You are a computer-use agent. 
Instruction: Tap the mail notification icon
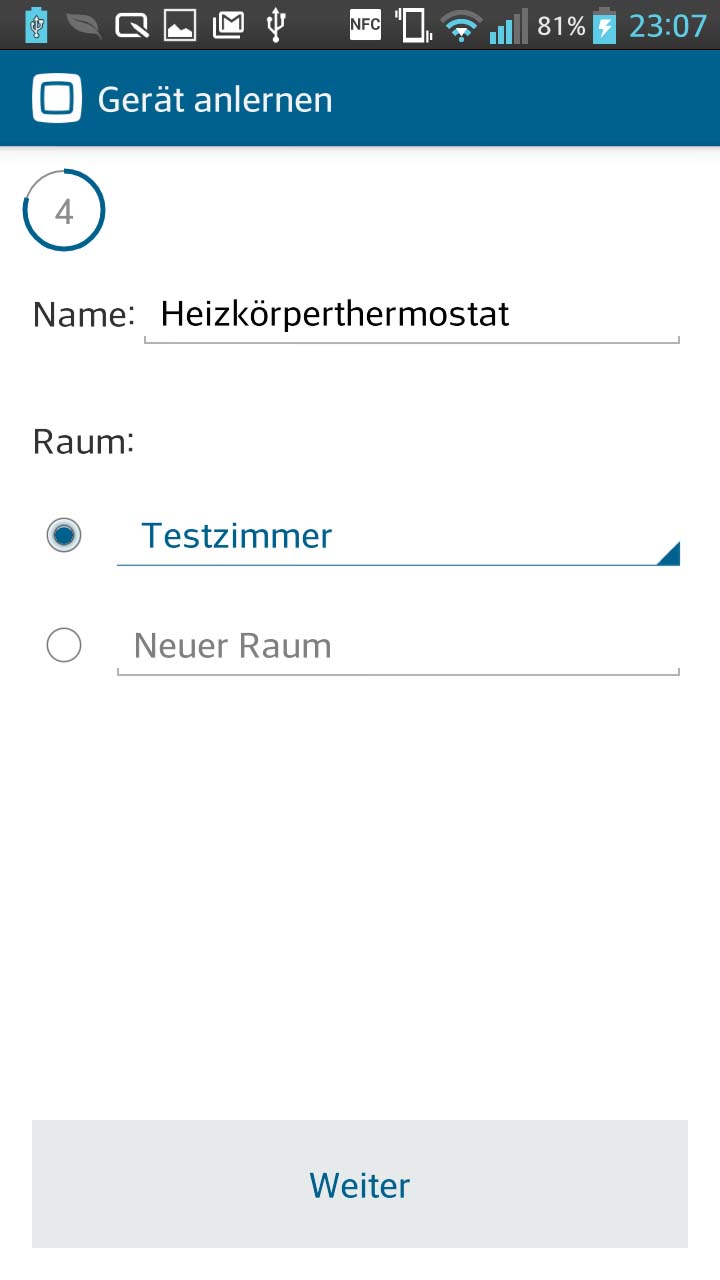click(x=228, y=25)
